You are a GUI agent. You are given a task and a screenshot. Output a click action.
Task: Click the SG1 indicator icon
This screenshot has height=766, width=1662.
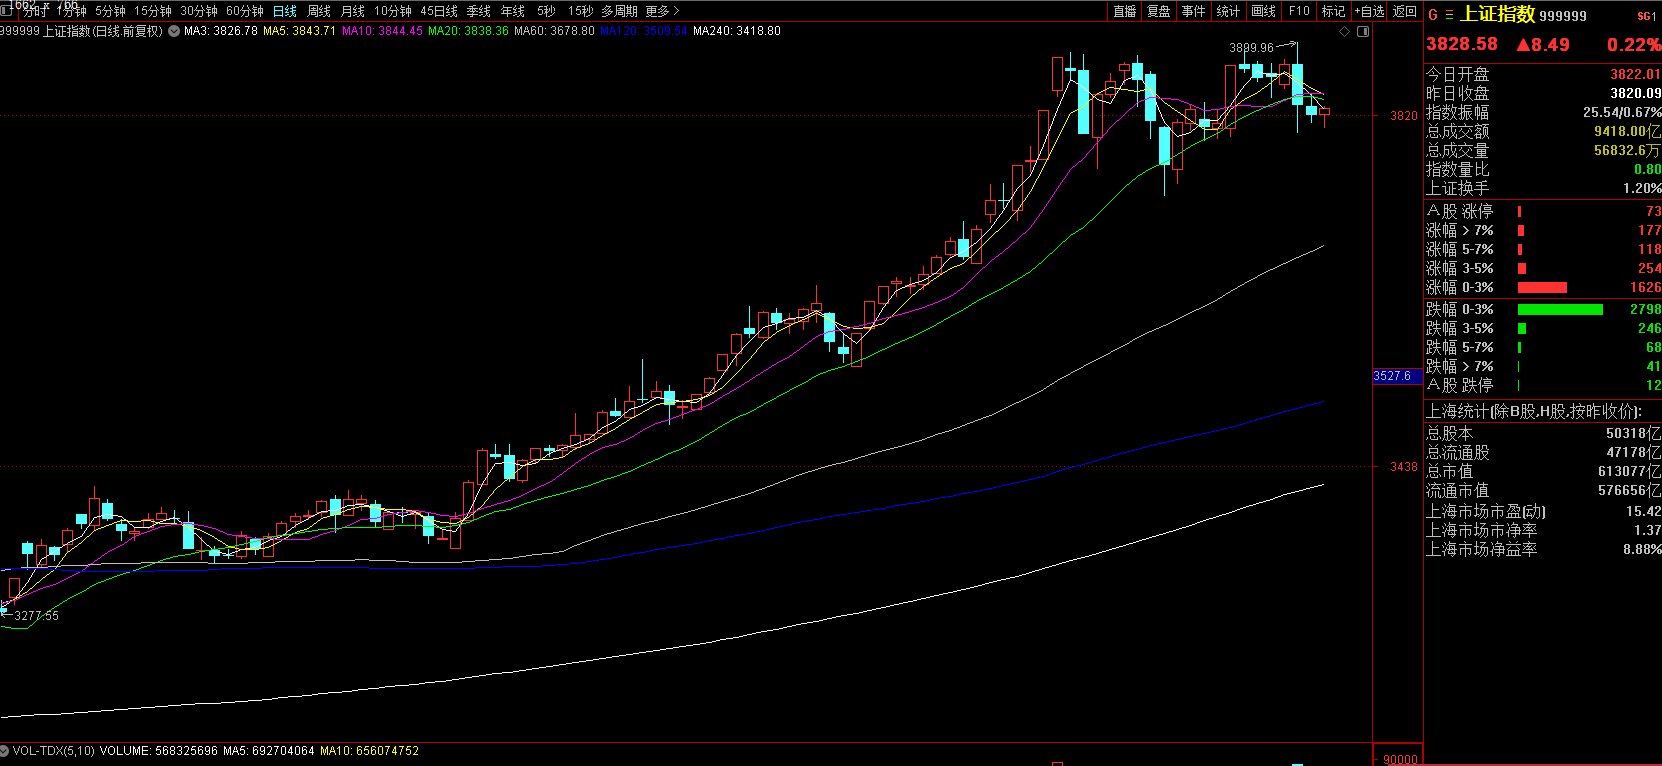click(x=1646, y=16)
